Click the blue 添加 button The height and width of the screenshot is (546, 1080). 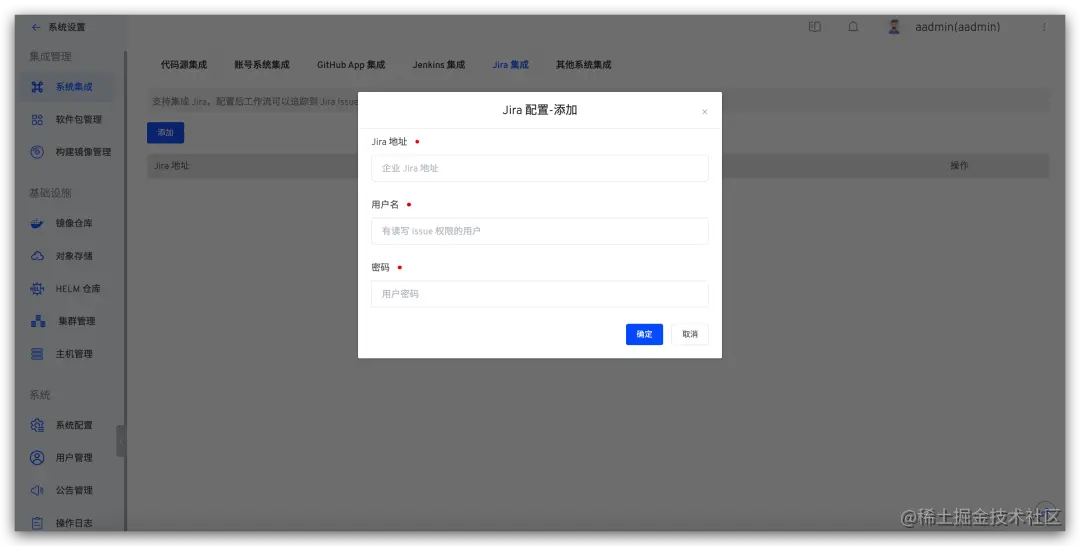coord(165,132)
